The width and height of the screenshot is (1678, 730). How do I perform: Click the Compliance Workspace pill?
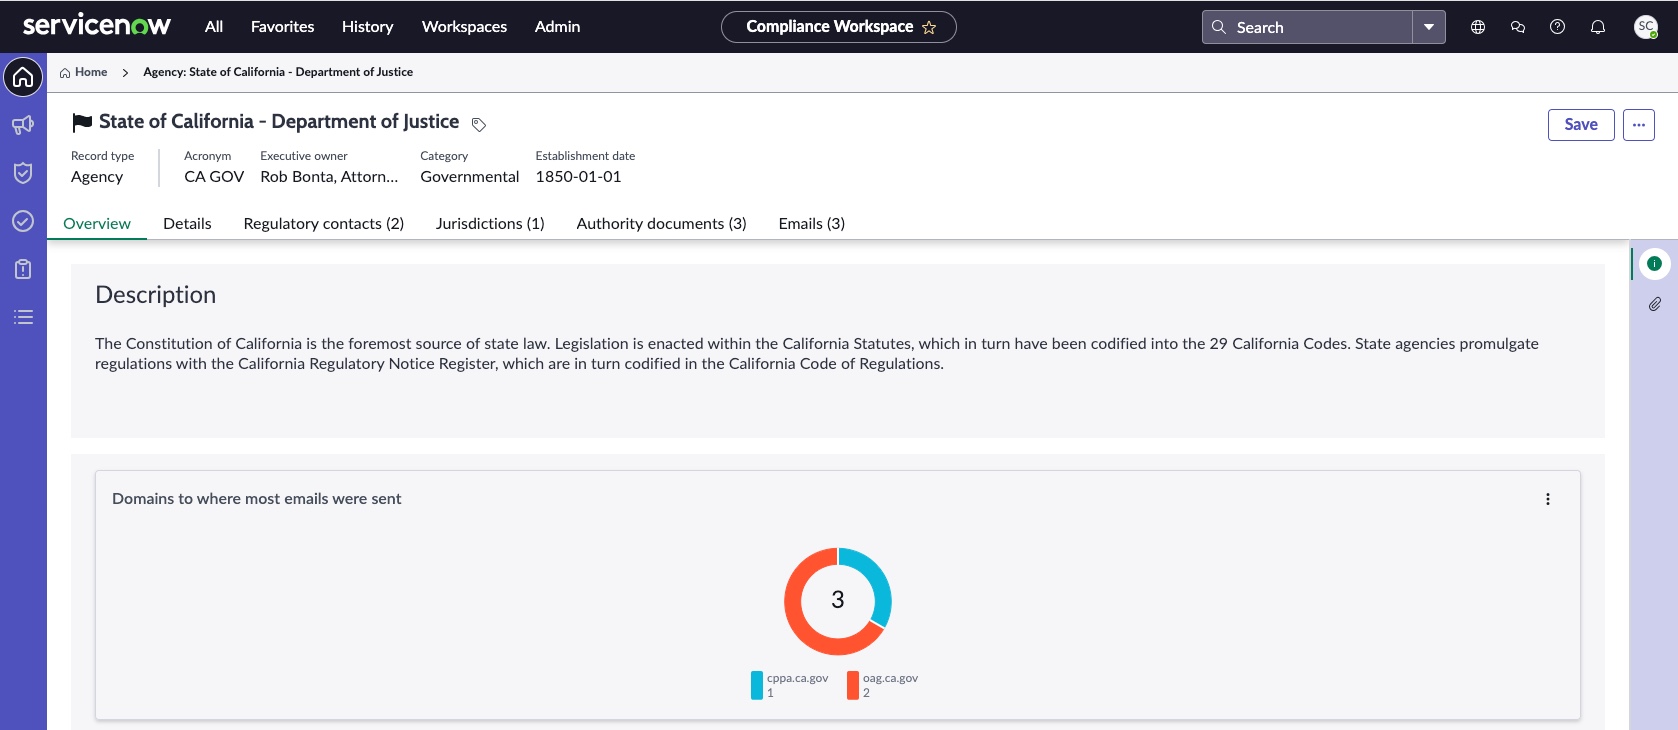click(839, 27)
